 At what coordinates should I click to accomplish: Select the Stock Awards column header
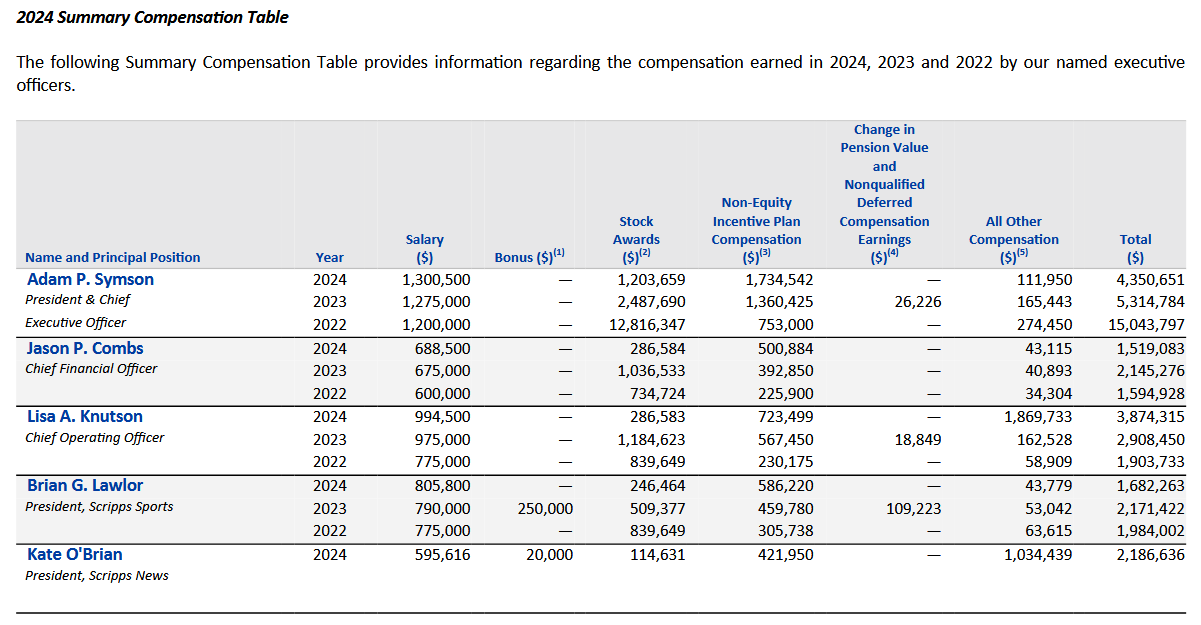click(x=636, y=239)
